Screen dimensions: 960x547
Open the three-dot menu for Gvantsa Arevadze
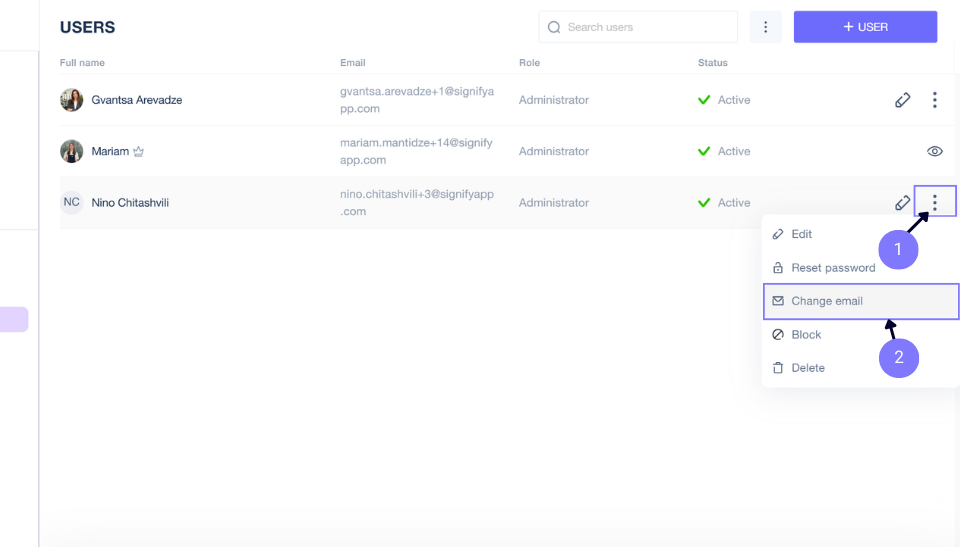click(934, 100)
